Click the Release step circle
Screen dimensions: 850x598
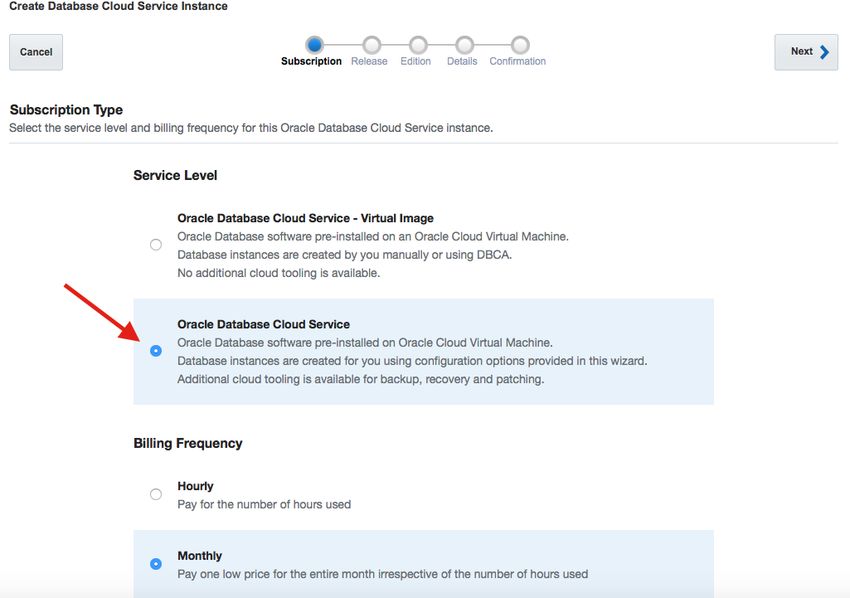pos(371,44)
